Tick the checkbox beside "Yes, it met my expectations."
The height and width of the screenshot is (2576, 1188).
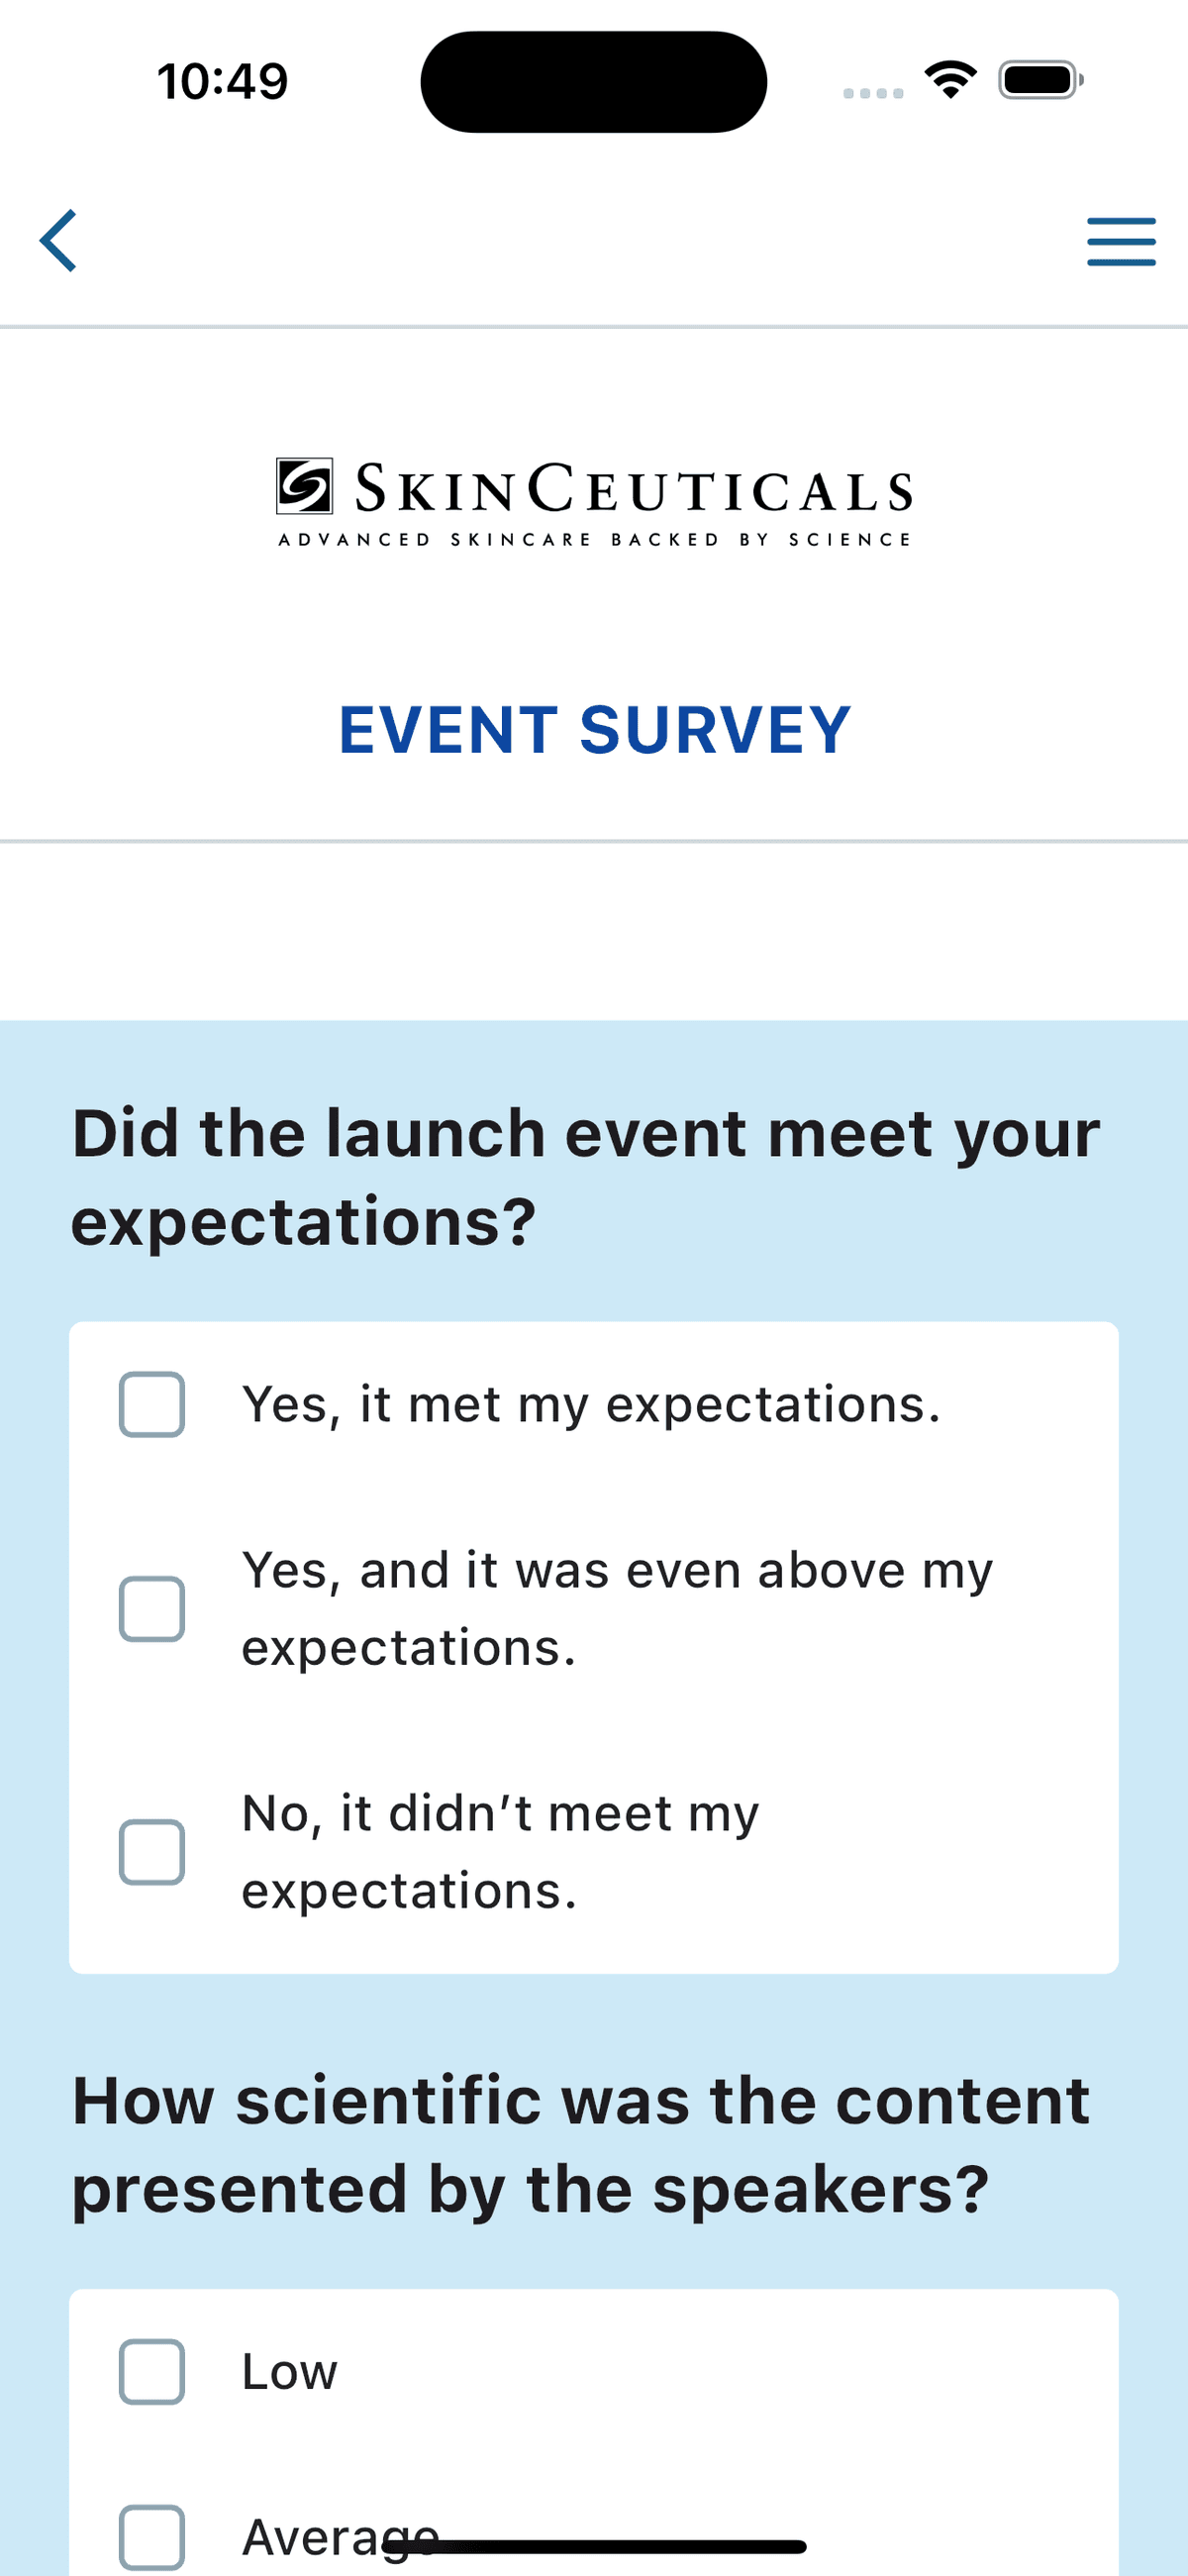[x=152, y=1405]
